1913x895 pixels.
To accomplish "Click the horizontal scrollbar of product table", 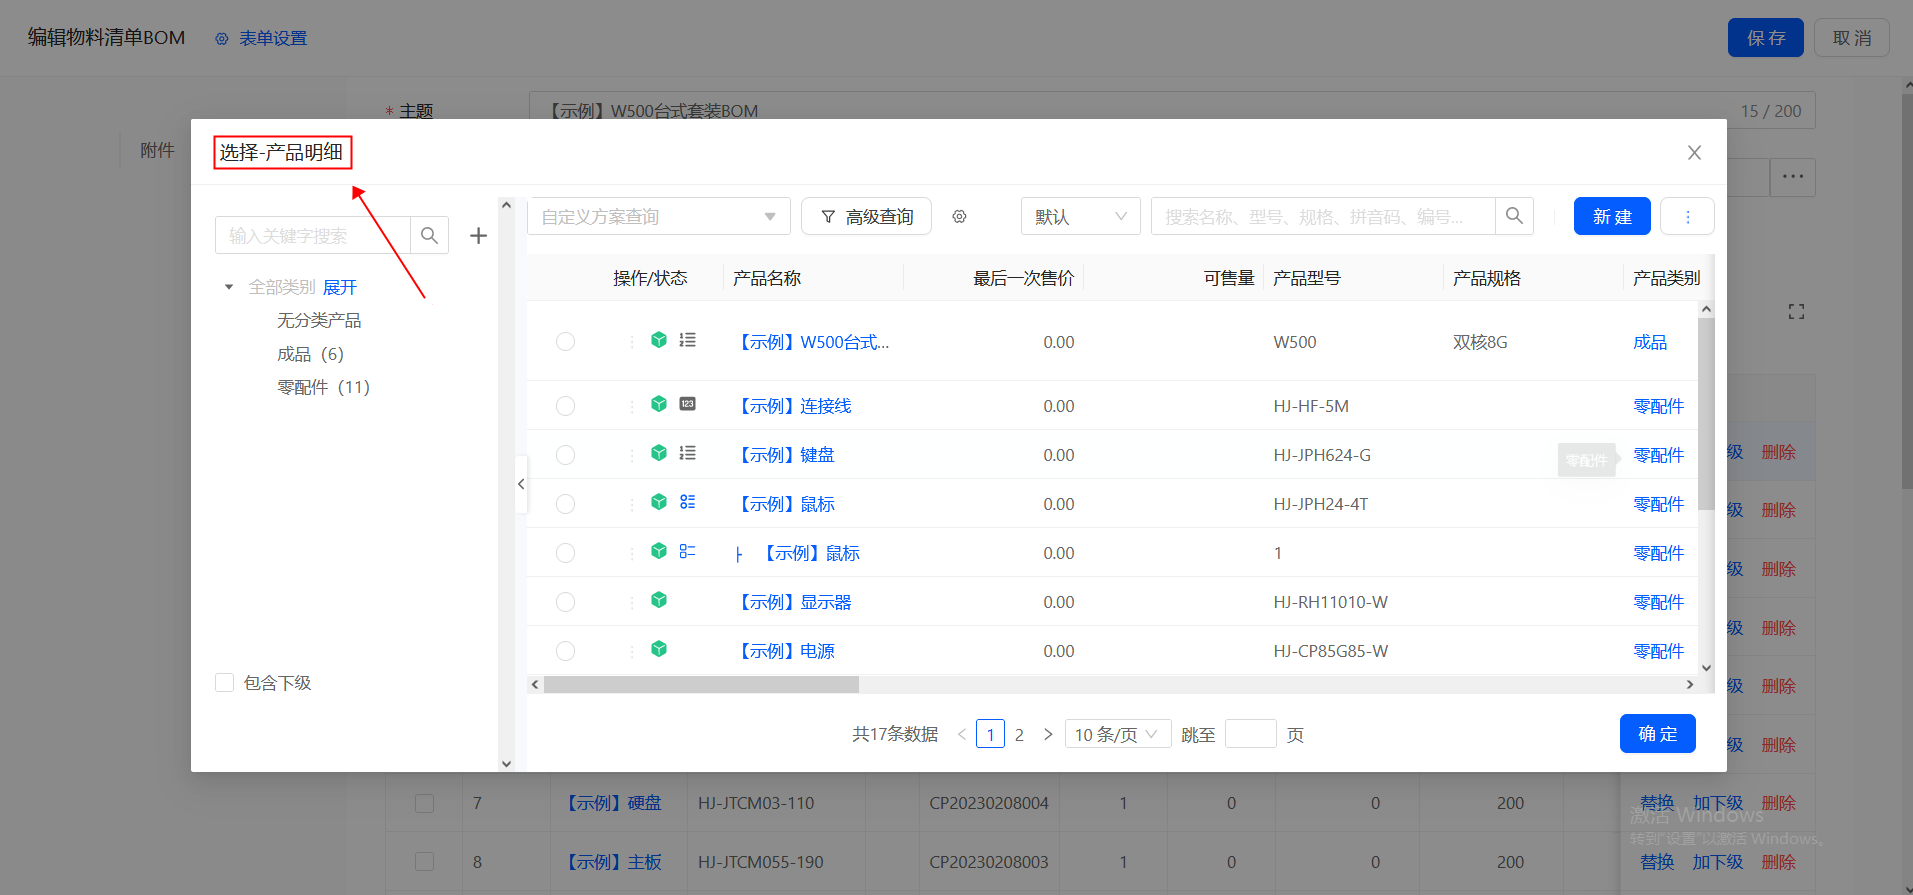I will click(x=701, y=685).
